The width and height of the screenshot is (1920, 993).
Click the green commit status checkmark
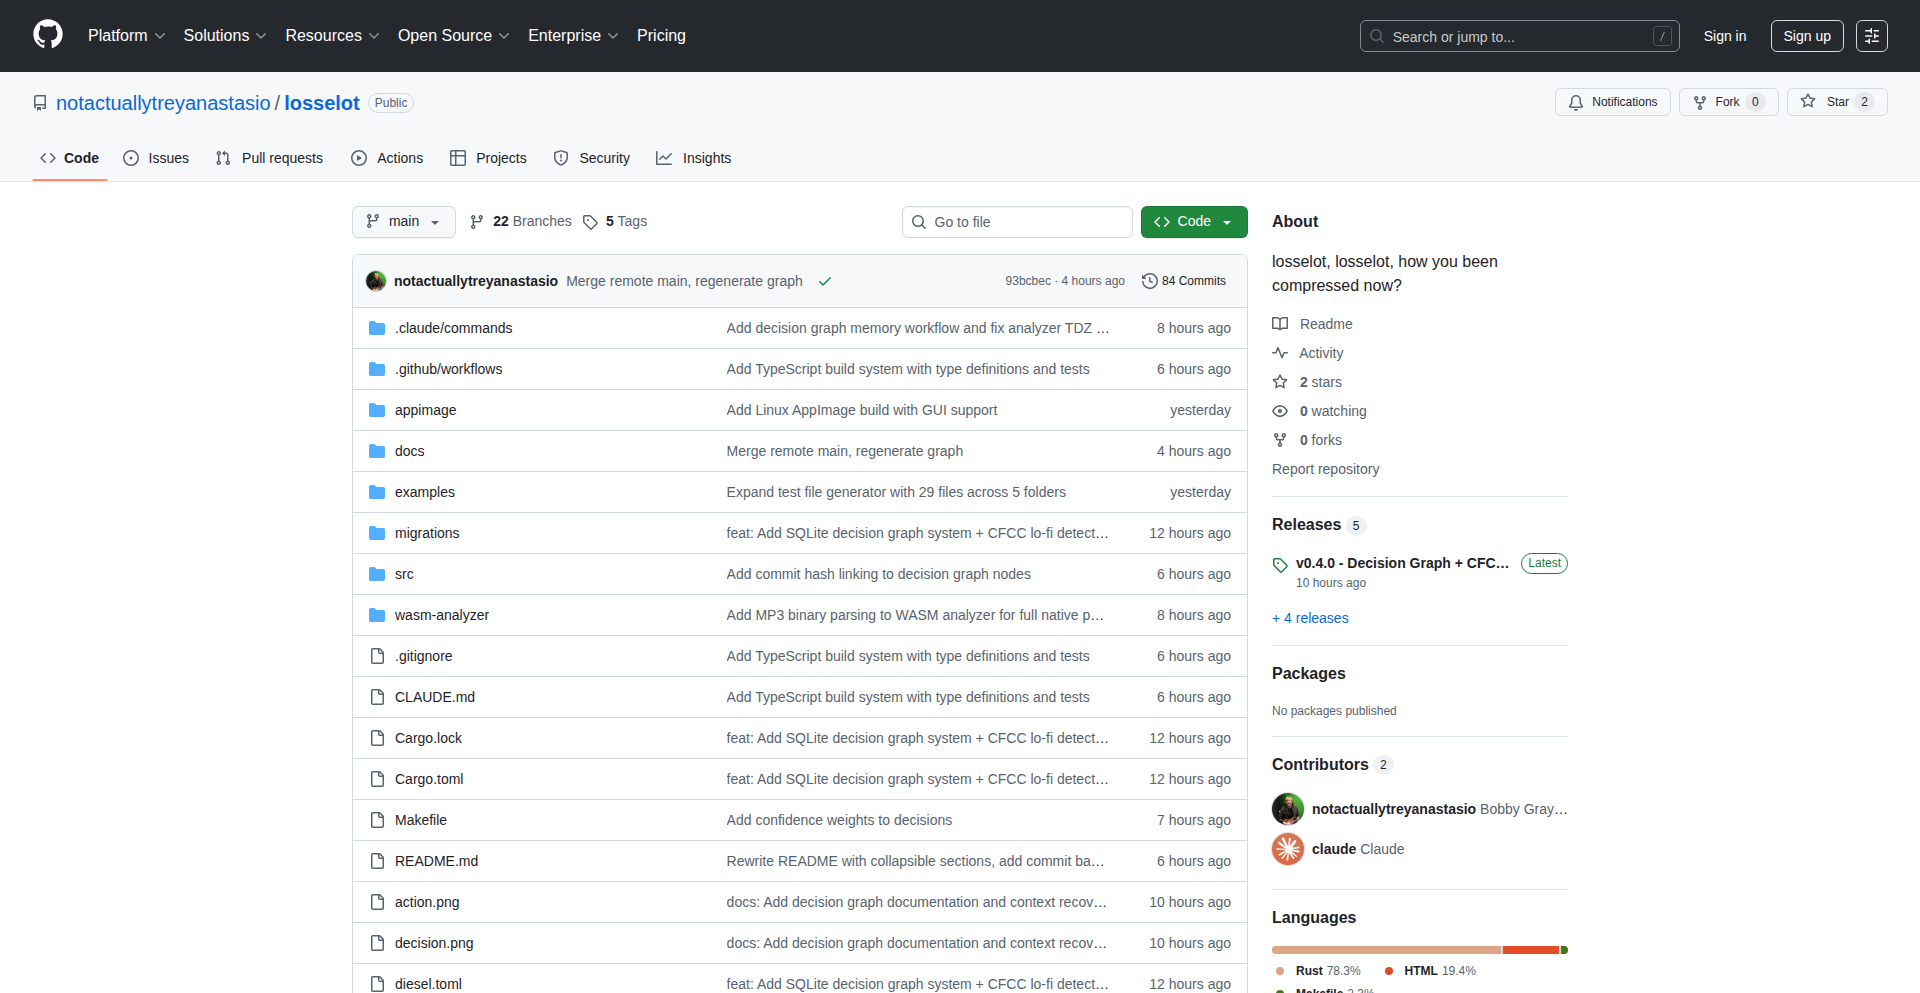click(x=825, y=281)
